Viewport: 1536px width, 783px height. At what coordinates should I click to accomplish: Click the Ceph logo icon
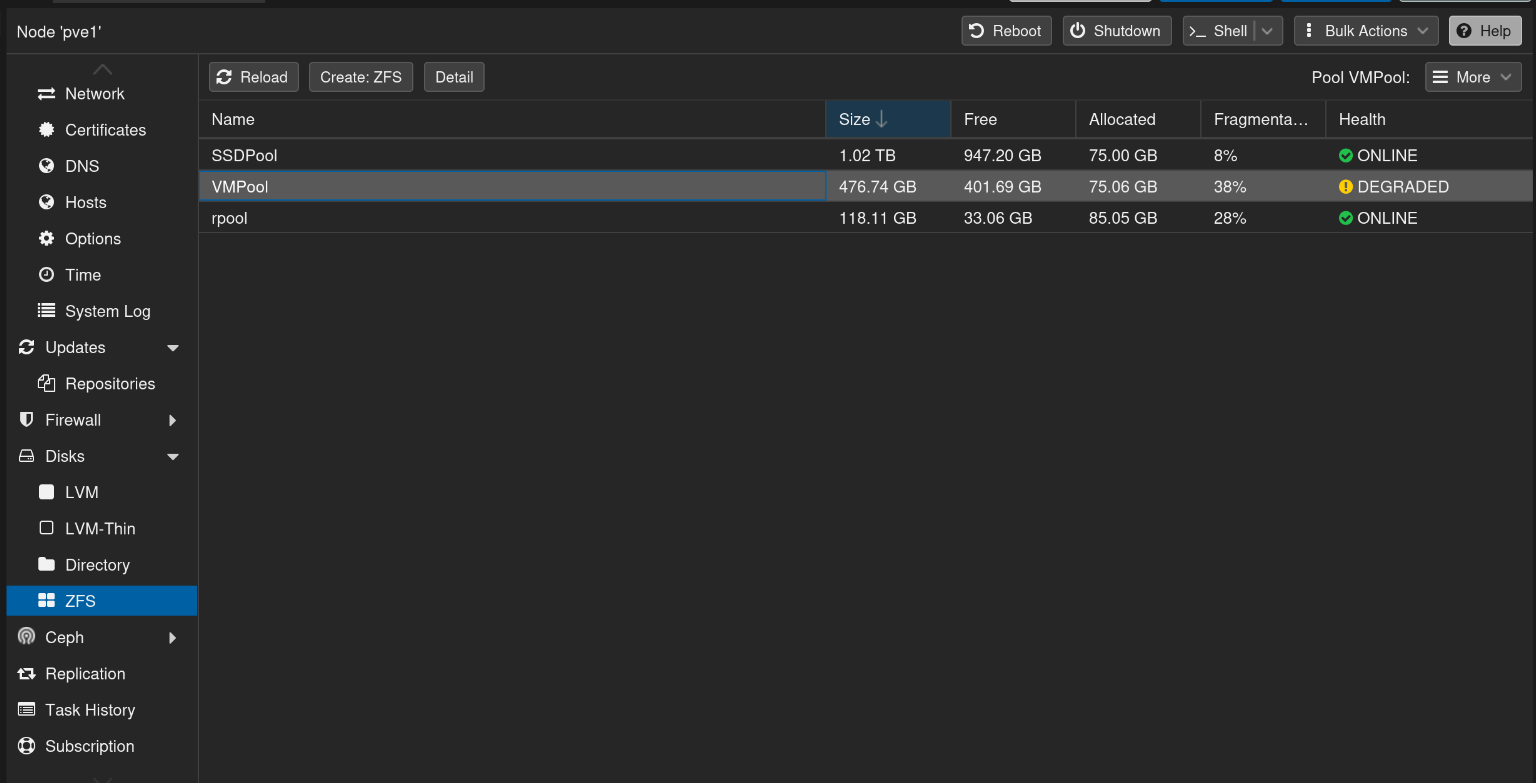(x=26, y=637)
